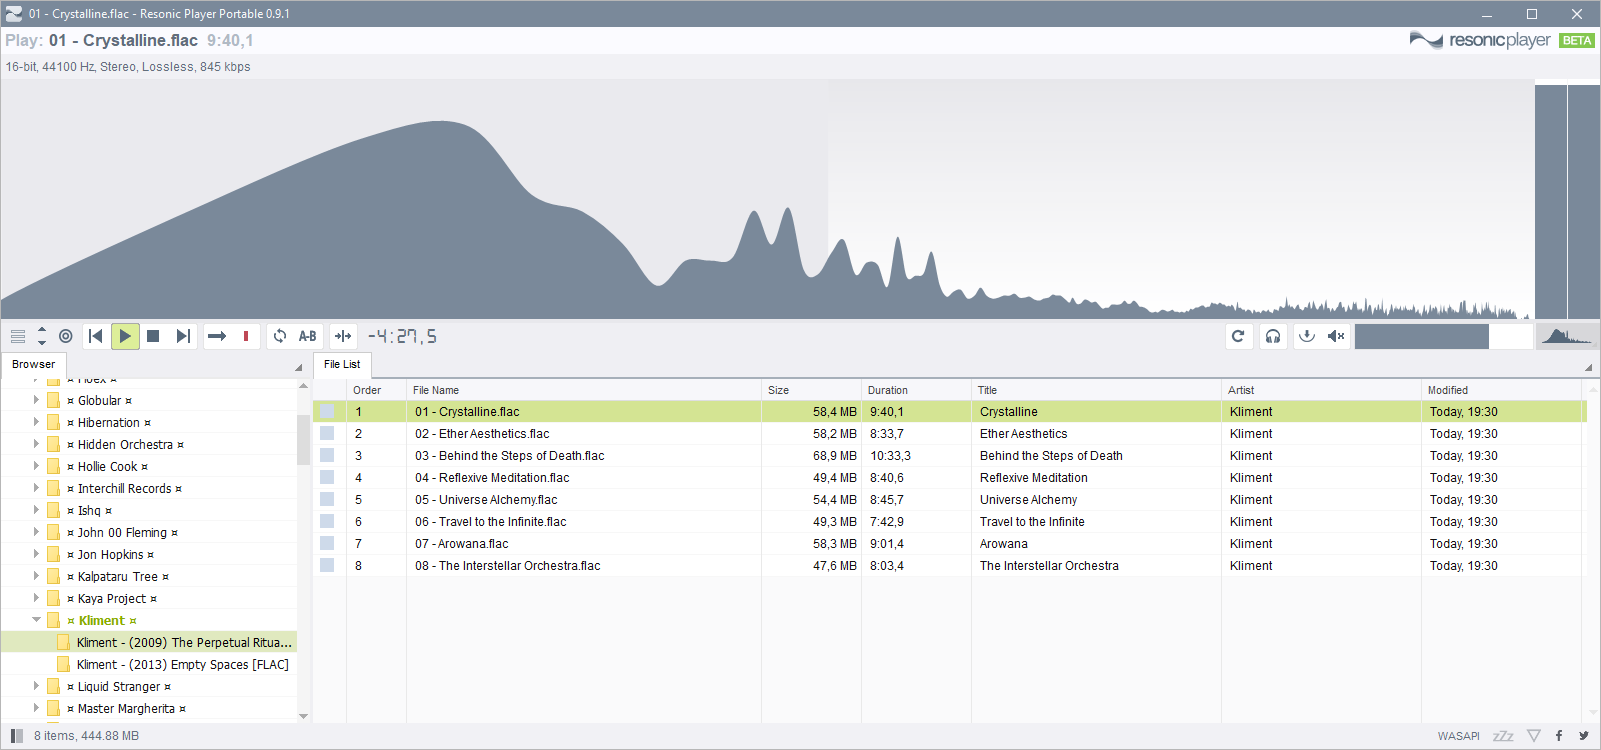The width and height of the screenshot is (1601, 750).
Task: Toggle headphones mode
Action: point(1273,336)
